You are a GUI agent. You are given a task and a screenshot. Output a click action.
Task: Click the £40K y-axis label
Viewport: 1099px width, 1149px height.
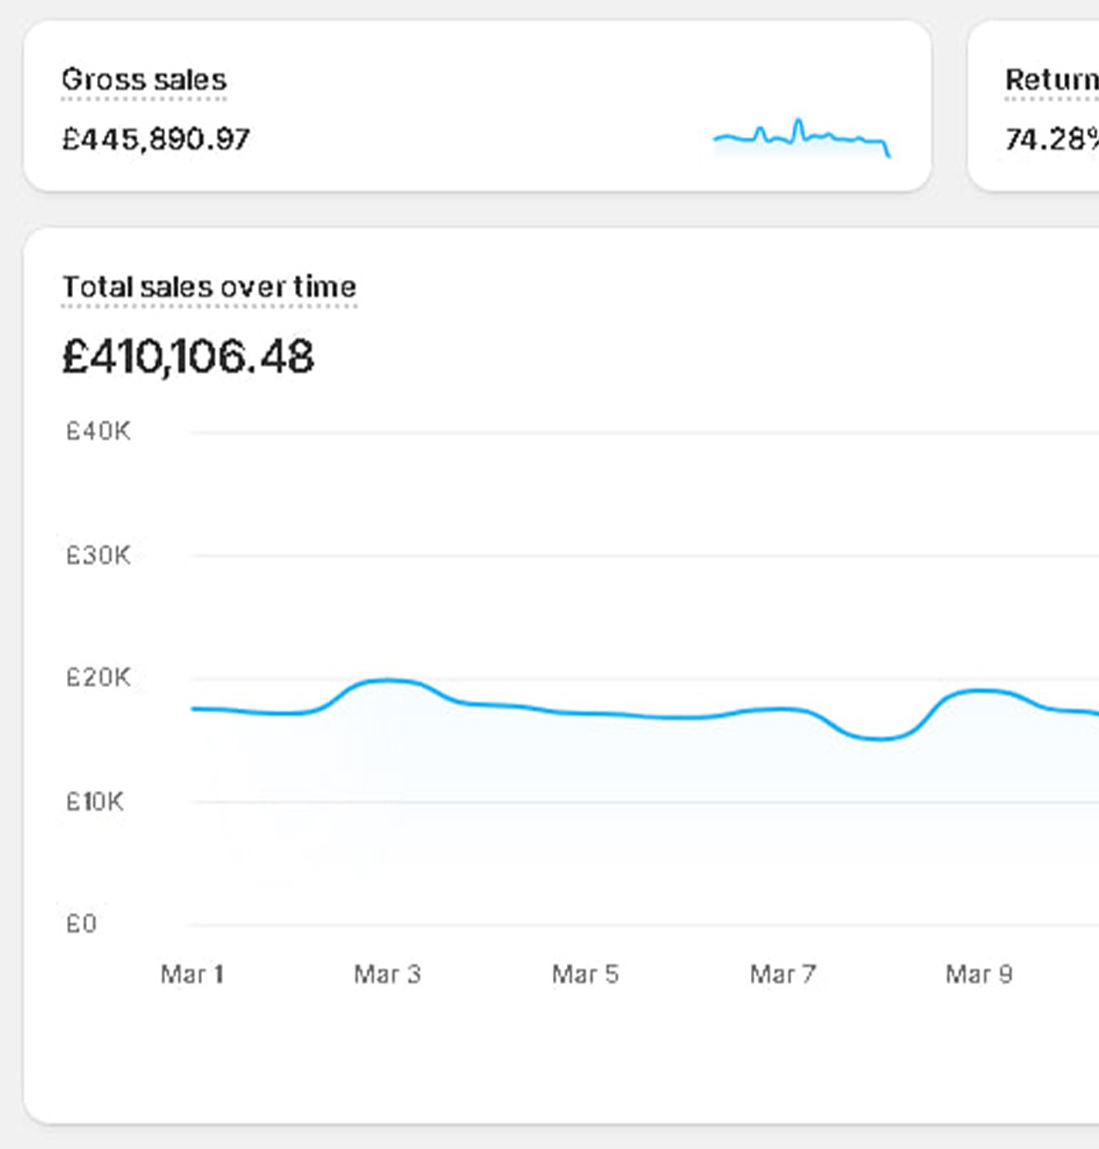(98, 432)
